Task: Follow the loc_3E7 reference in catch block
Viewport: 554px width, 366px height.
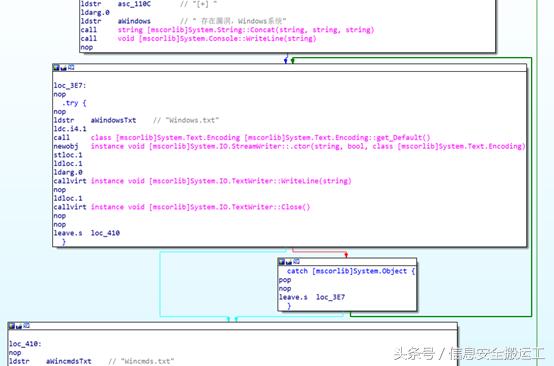Action: pos(330,297)
